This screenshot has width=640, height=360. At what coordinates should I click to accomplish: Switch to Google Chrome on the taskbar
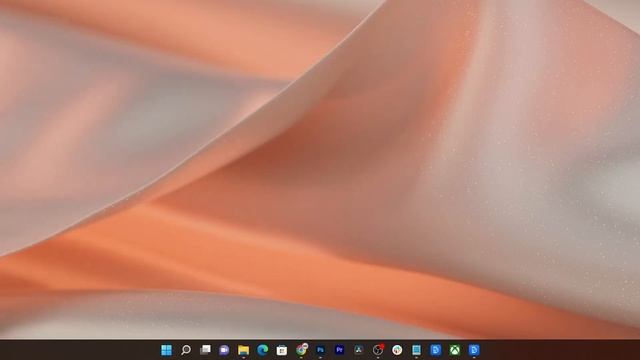pyautogui.click(x=301, y=349)
